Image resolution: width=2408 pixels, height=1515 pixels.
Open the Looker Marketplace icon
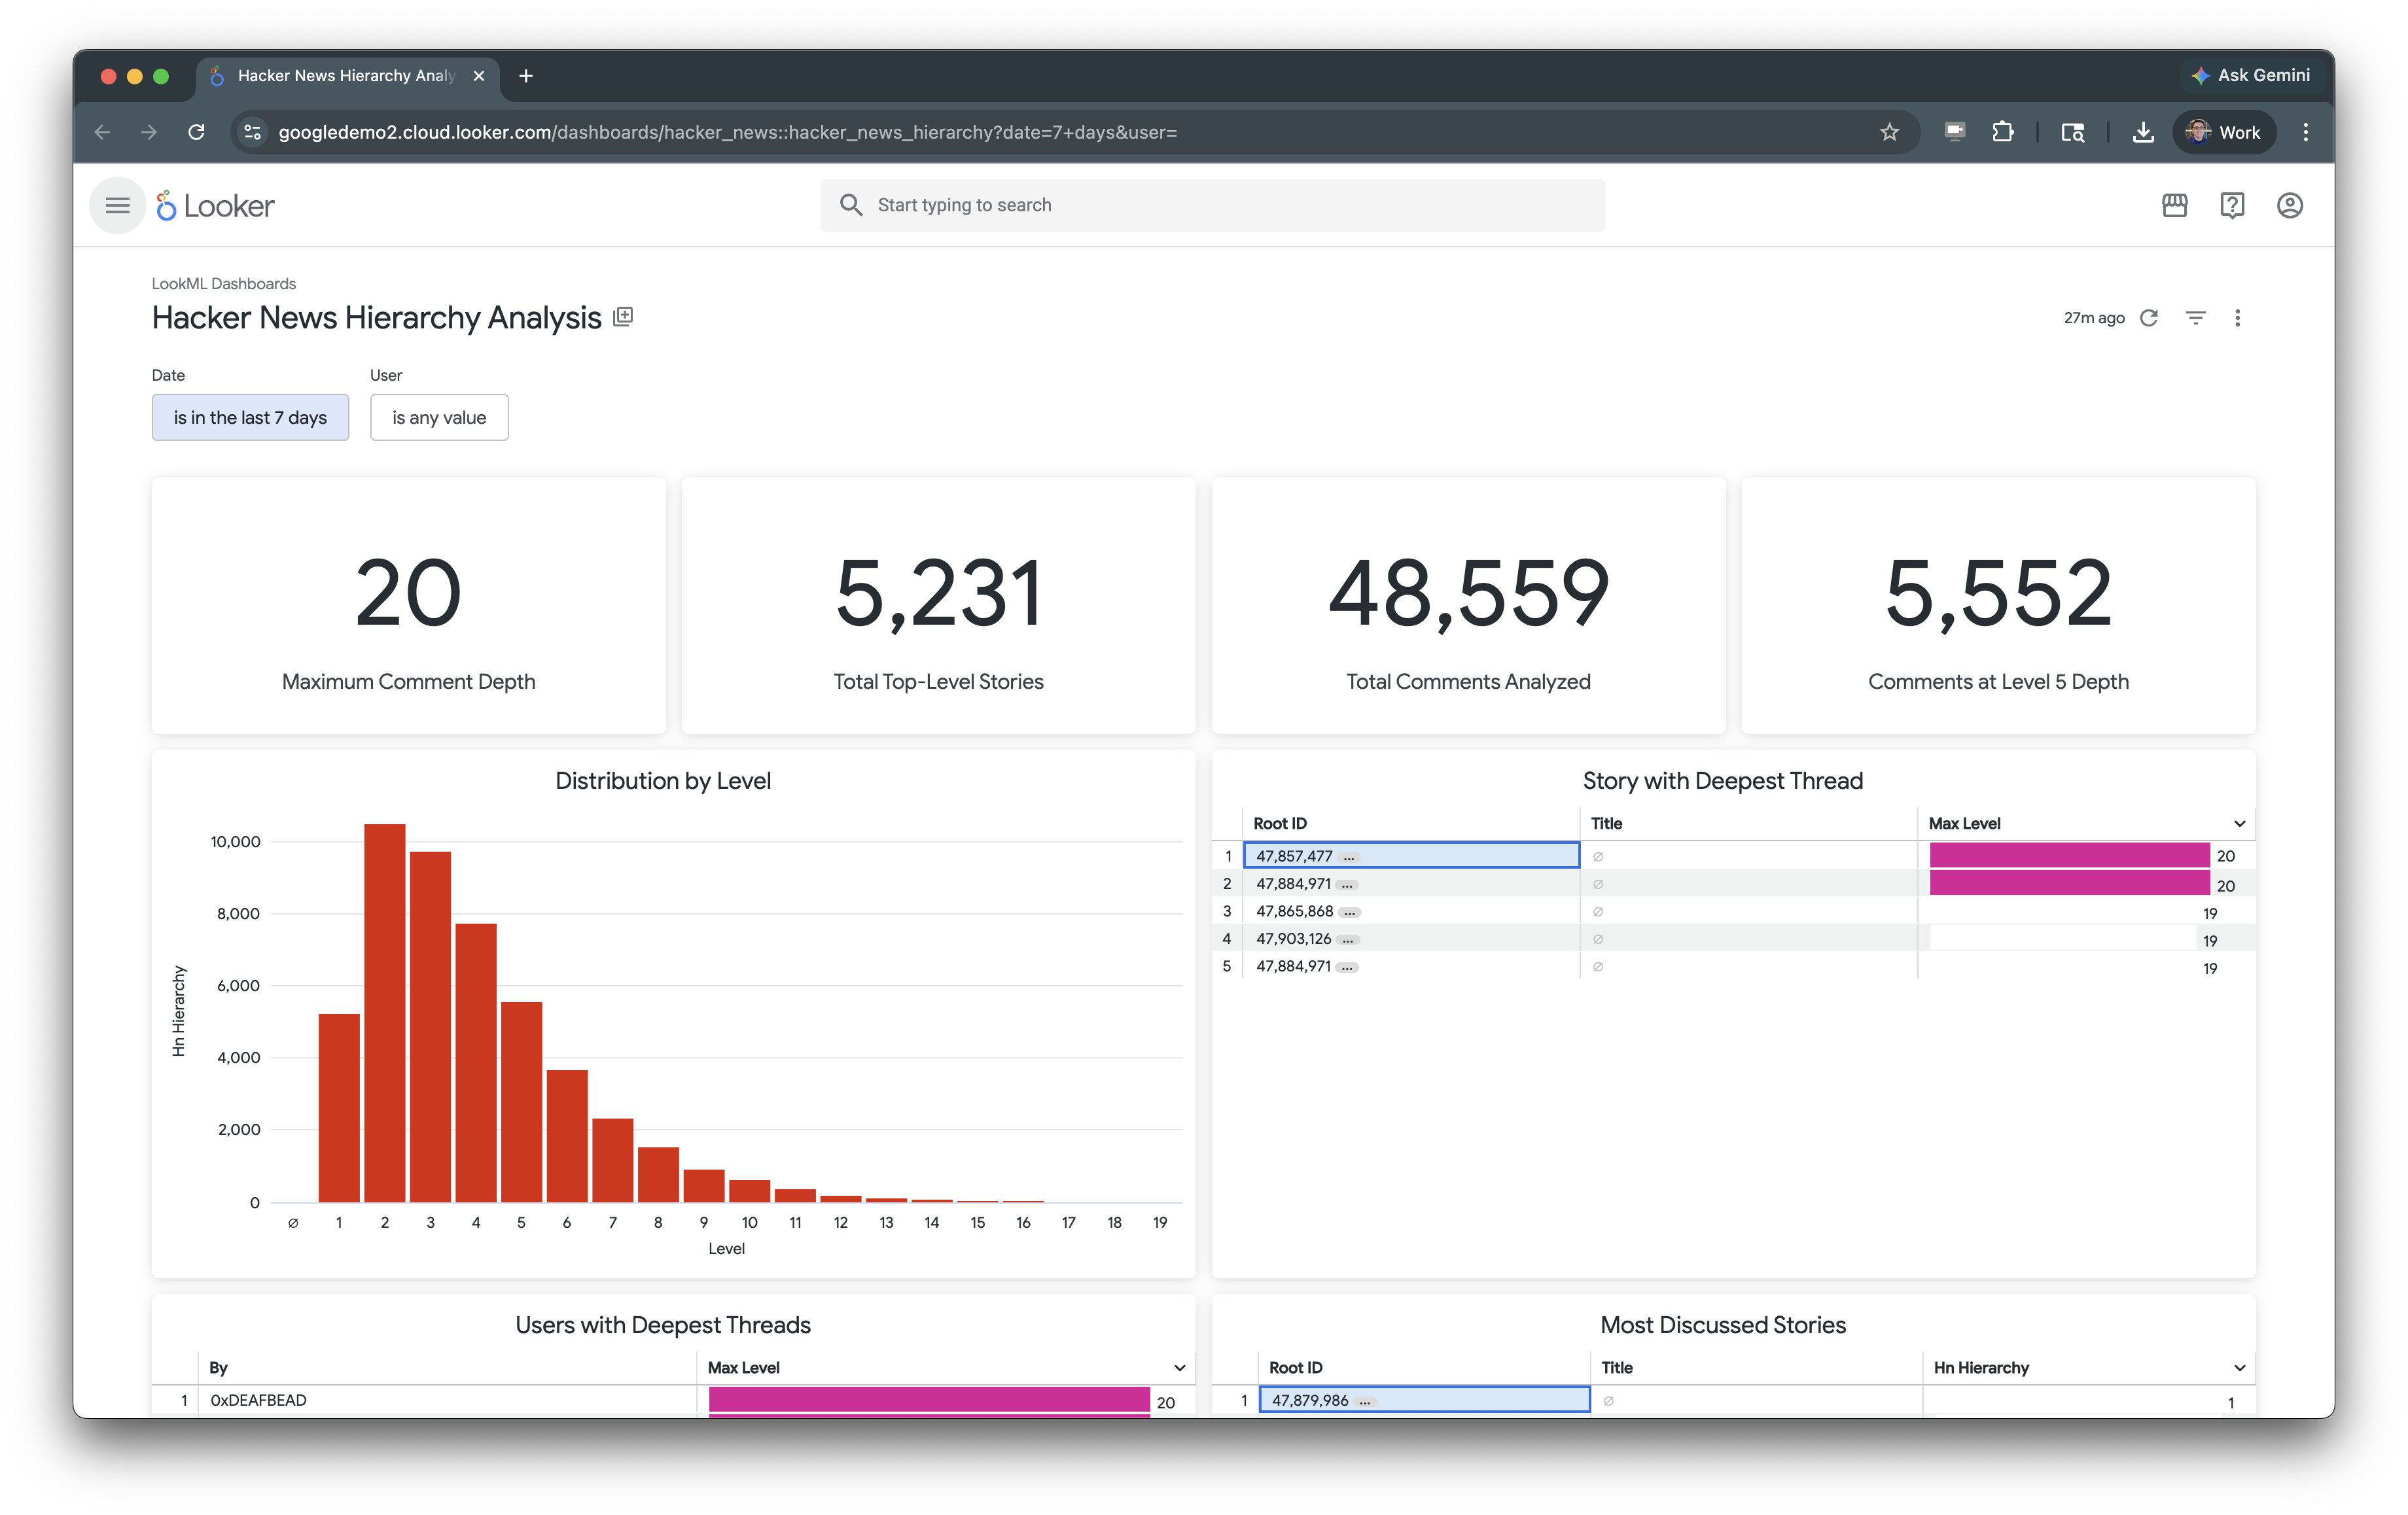[x=2174, y=205]
